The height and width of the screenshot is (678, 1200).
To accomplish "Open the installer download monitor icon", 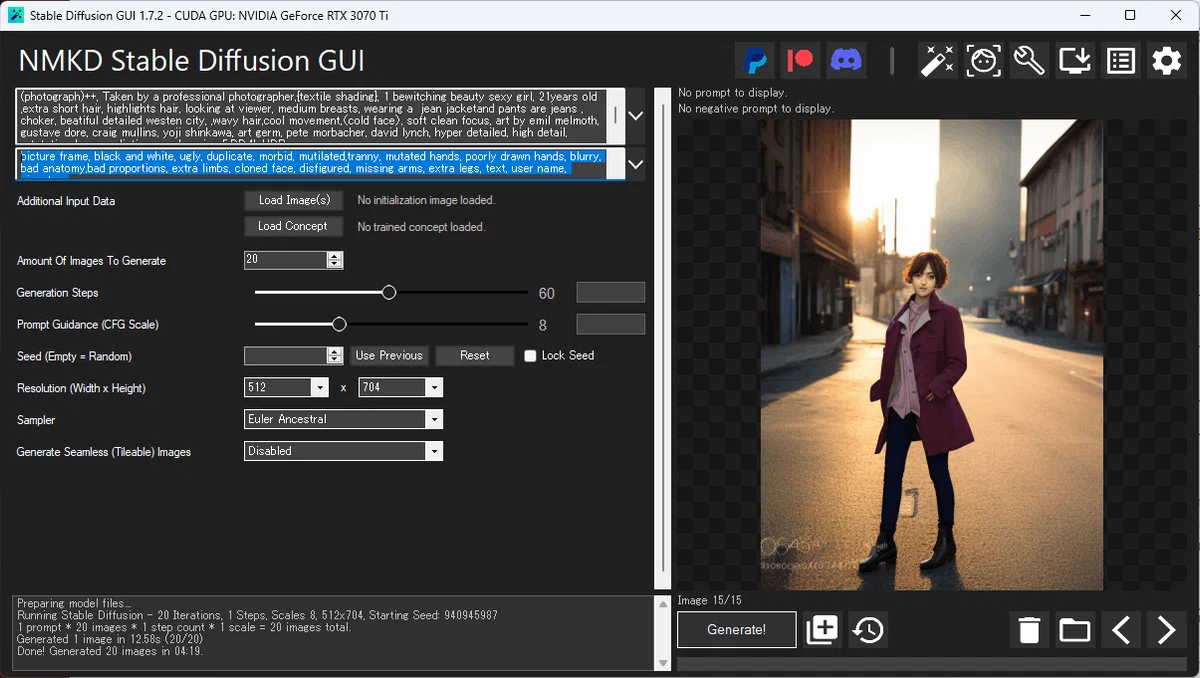I will click(x=1075, y=61).
